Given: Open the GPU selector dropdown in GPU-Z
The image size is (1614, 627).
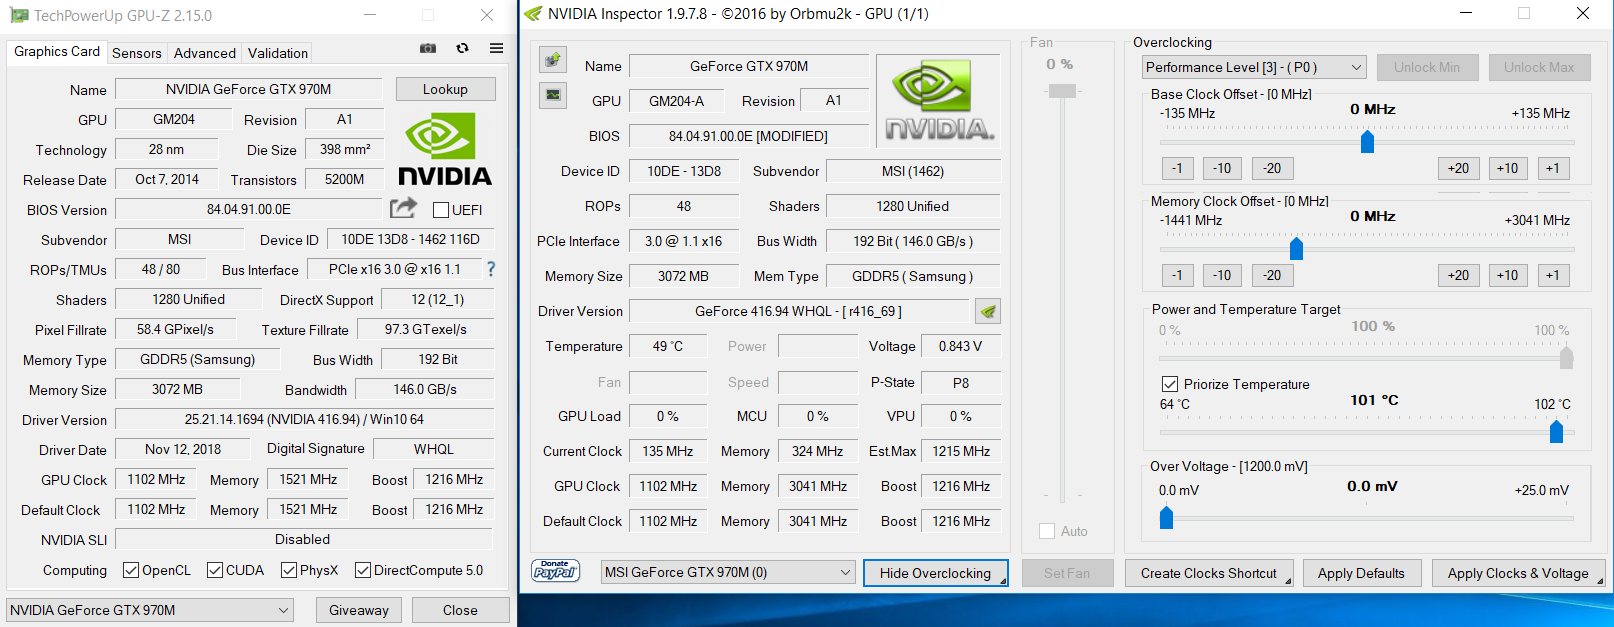Looking at the screenshot, I should [150, 610].
